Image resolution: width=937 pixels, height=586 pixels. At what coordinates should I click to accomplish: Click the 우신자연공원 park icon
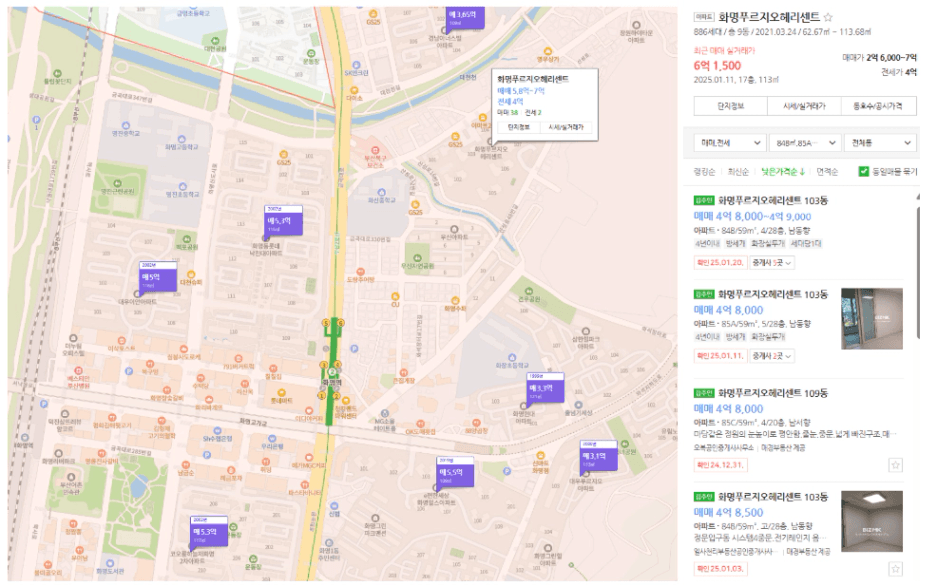(417, 258)
